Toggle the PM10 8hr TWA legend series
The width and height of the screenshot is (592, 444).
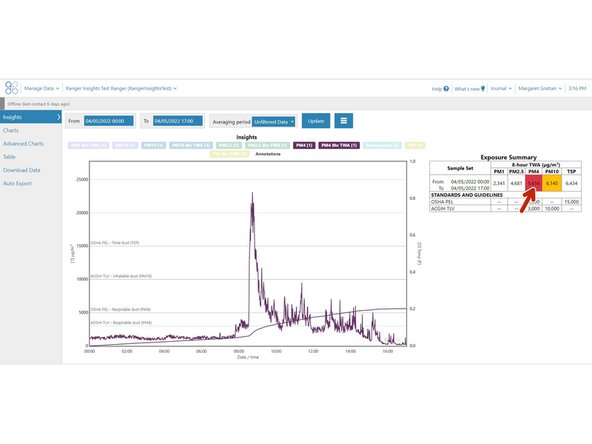[x=191, y=145]
